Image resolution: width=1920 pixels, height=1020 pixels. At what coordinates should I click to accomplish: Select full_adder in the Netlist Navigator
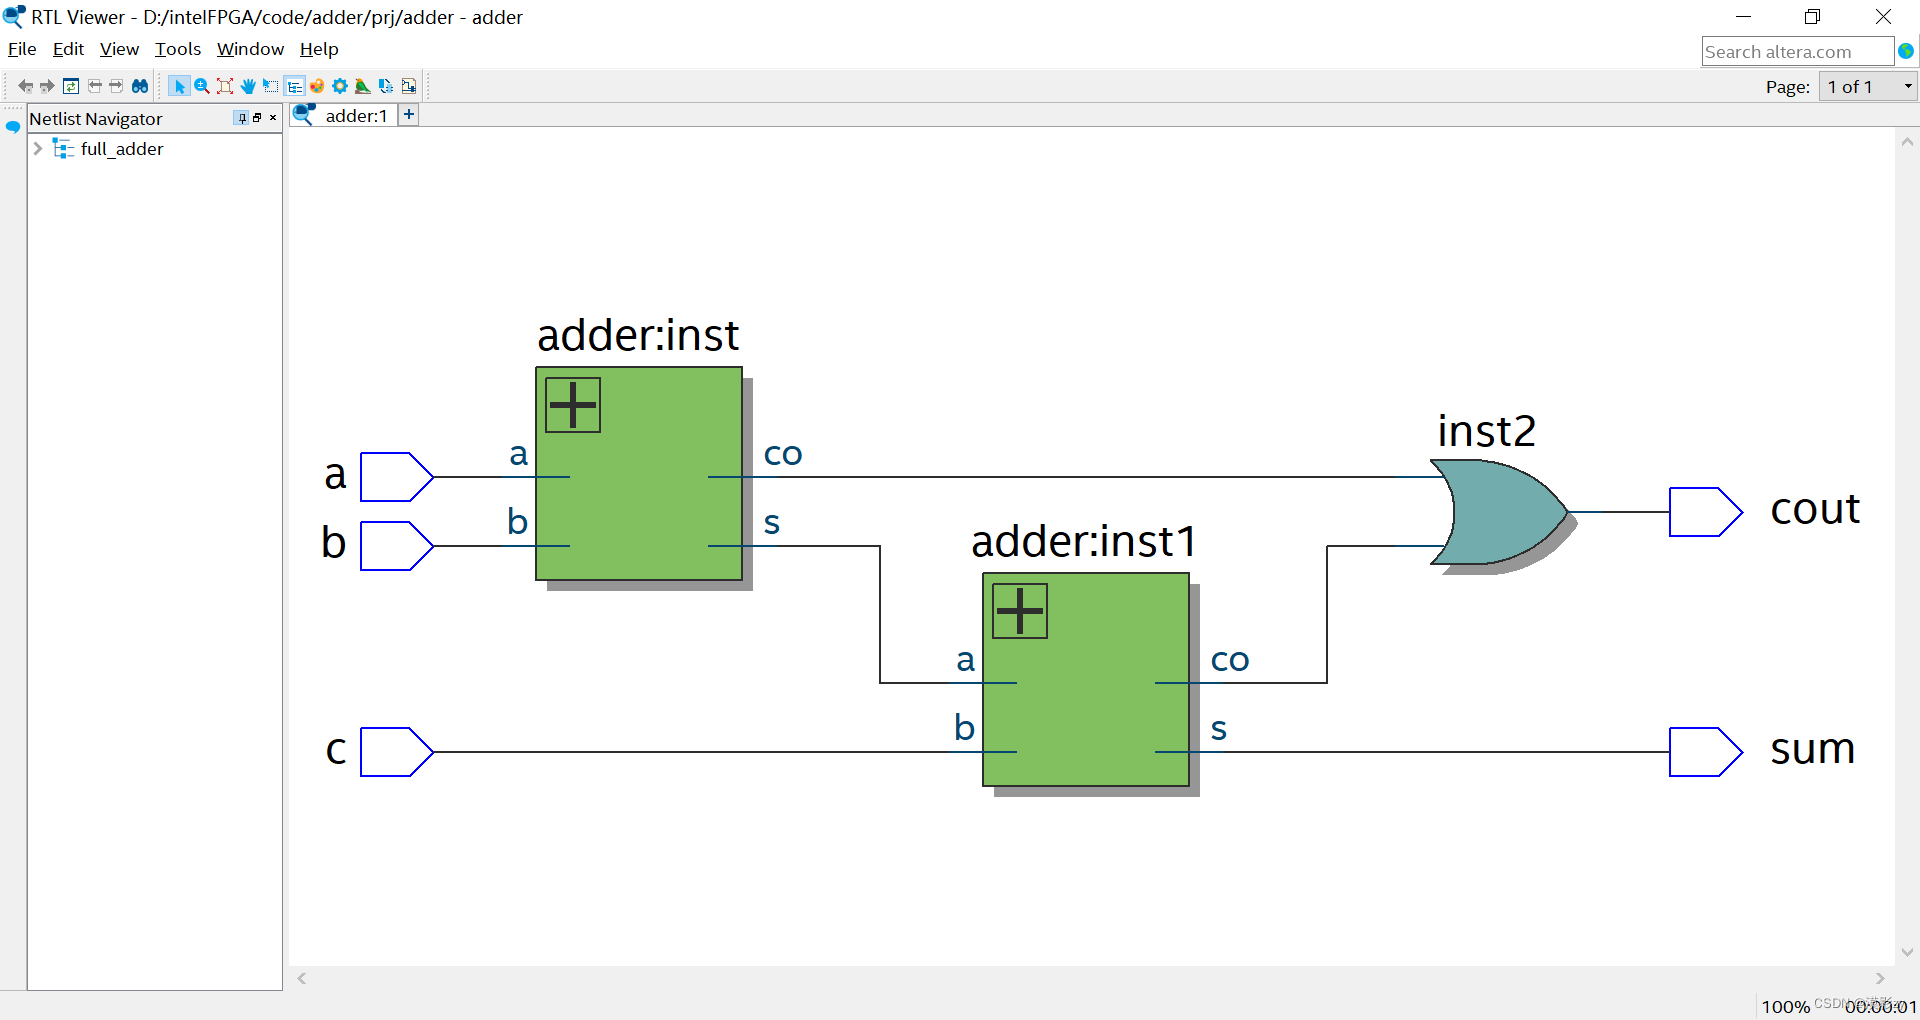(121, 149)
